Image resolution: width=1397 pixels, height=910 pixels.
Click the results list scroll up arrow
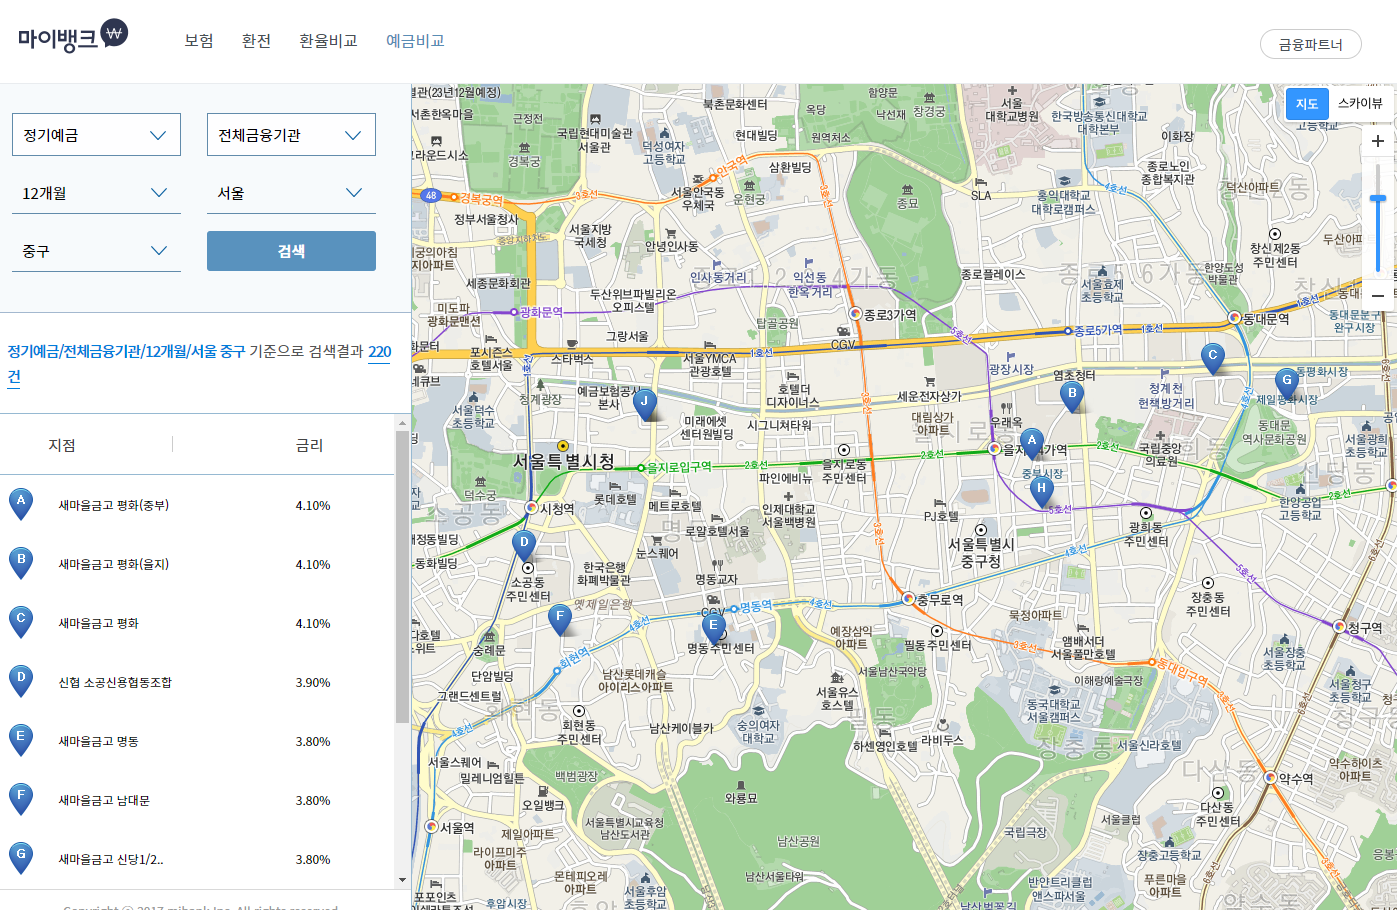click(x=402, y=423)
